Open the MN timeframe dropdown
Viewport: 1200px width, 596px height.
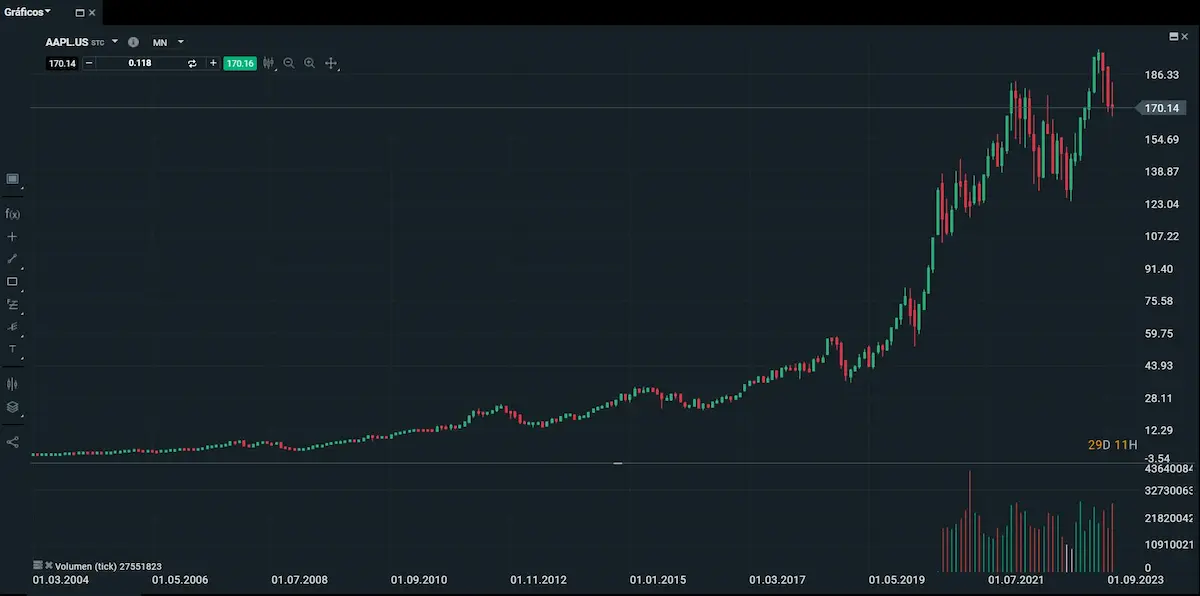click(x=181, y=42)
